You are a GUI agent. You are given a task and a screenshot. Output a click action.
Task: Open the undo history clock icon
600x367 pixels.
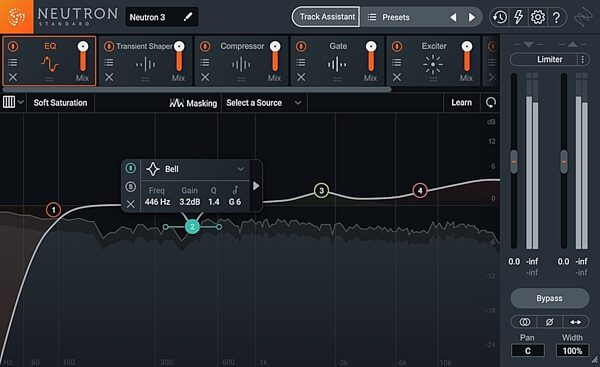pyautogui.click(x=500, y=17)
